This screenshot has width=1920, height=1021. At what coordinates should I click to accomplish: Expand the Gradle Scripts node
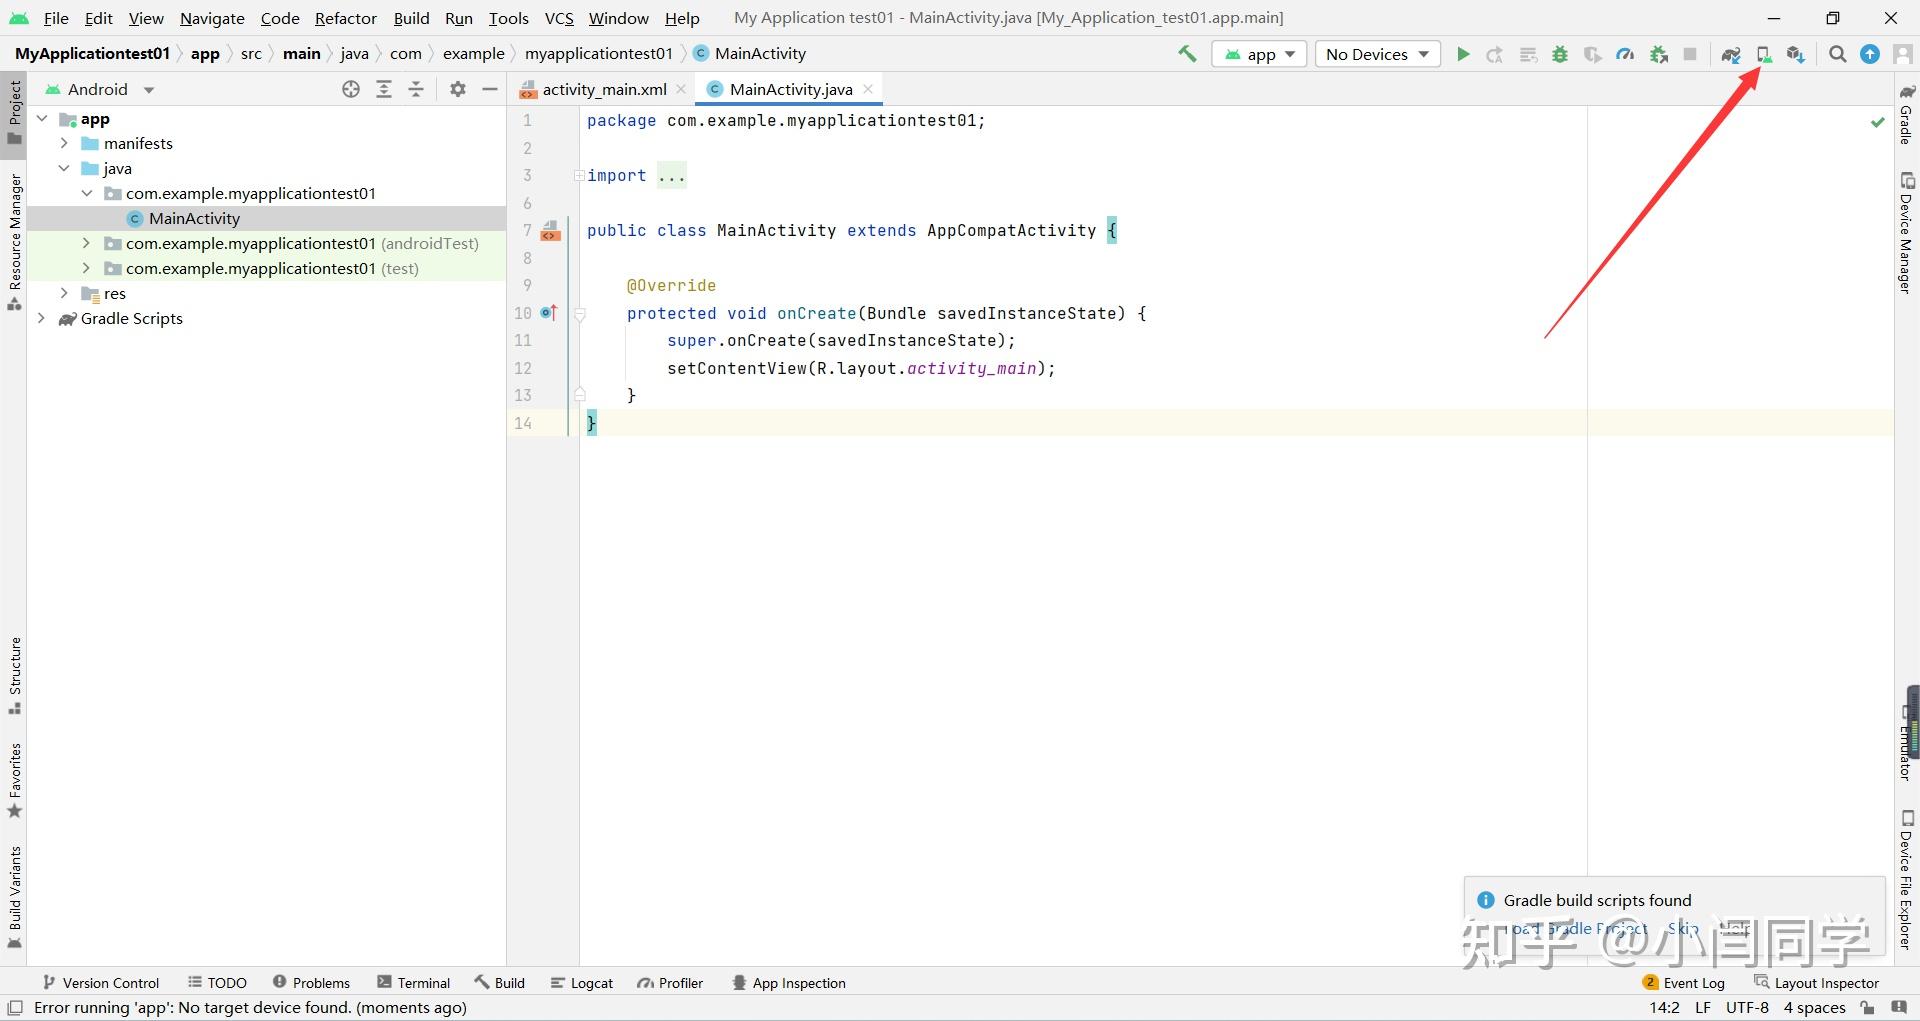tap(42, 319)
